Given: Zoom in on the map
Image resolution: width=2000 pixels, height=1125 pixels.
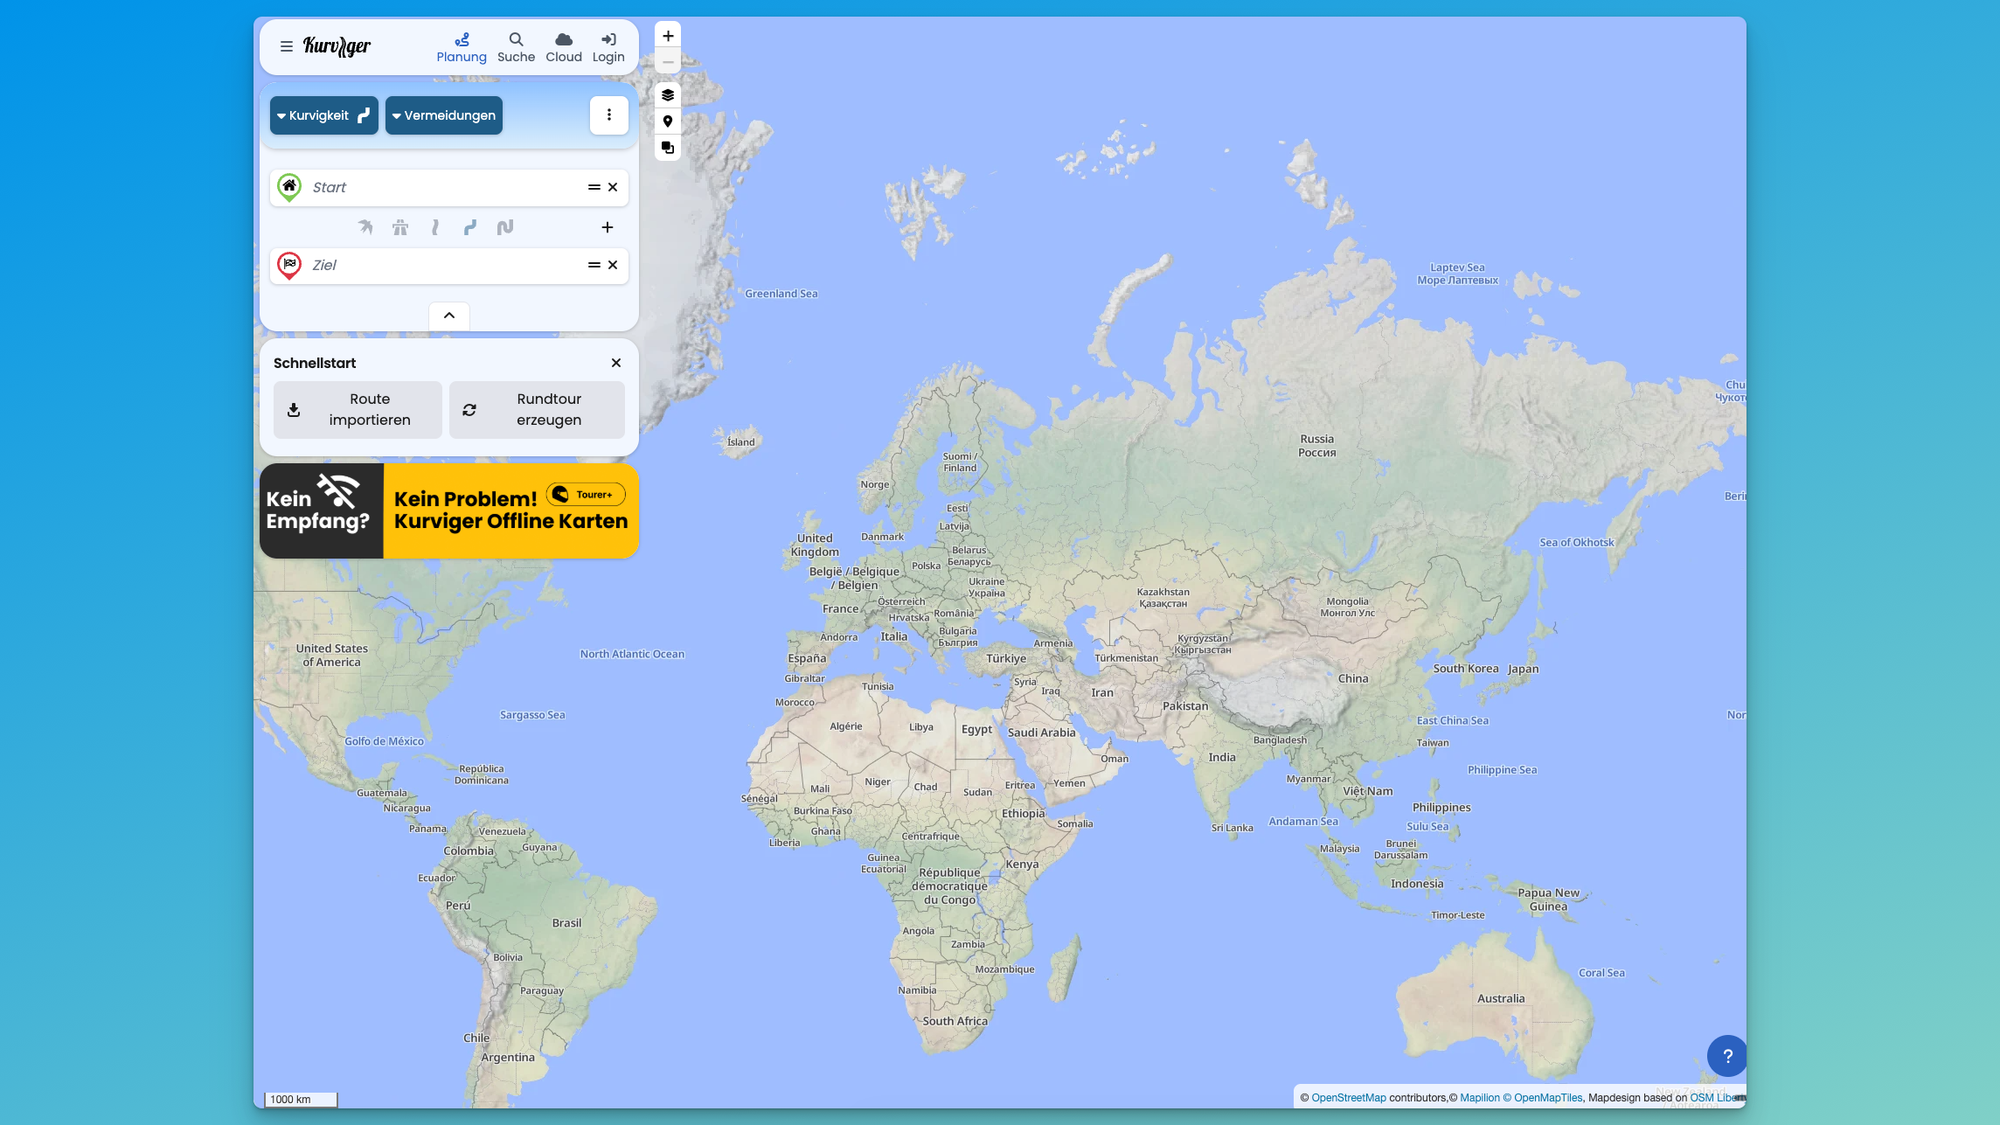Looking at the screenshot, I should (668, 36).
